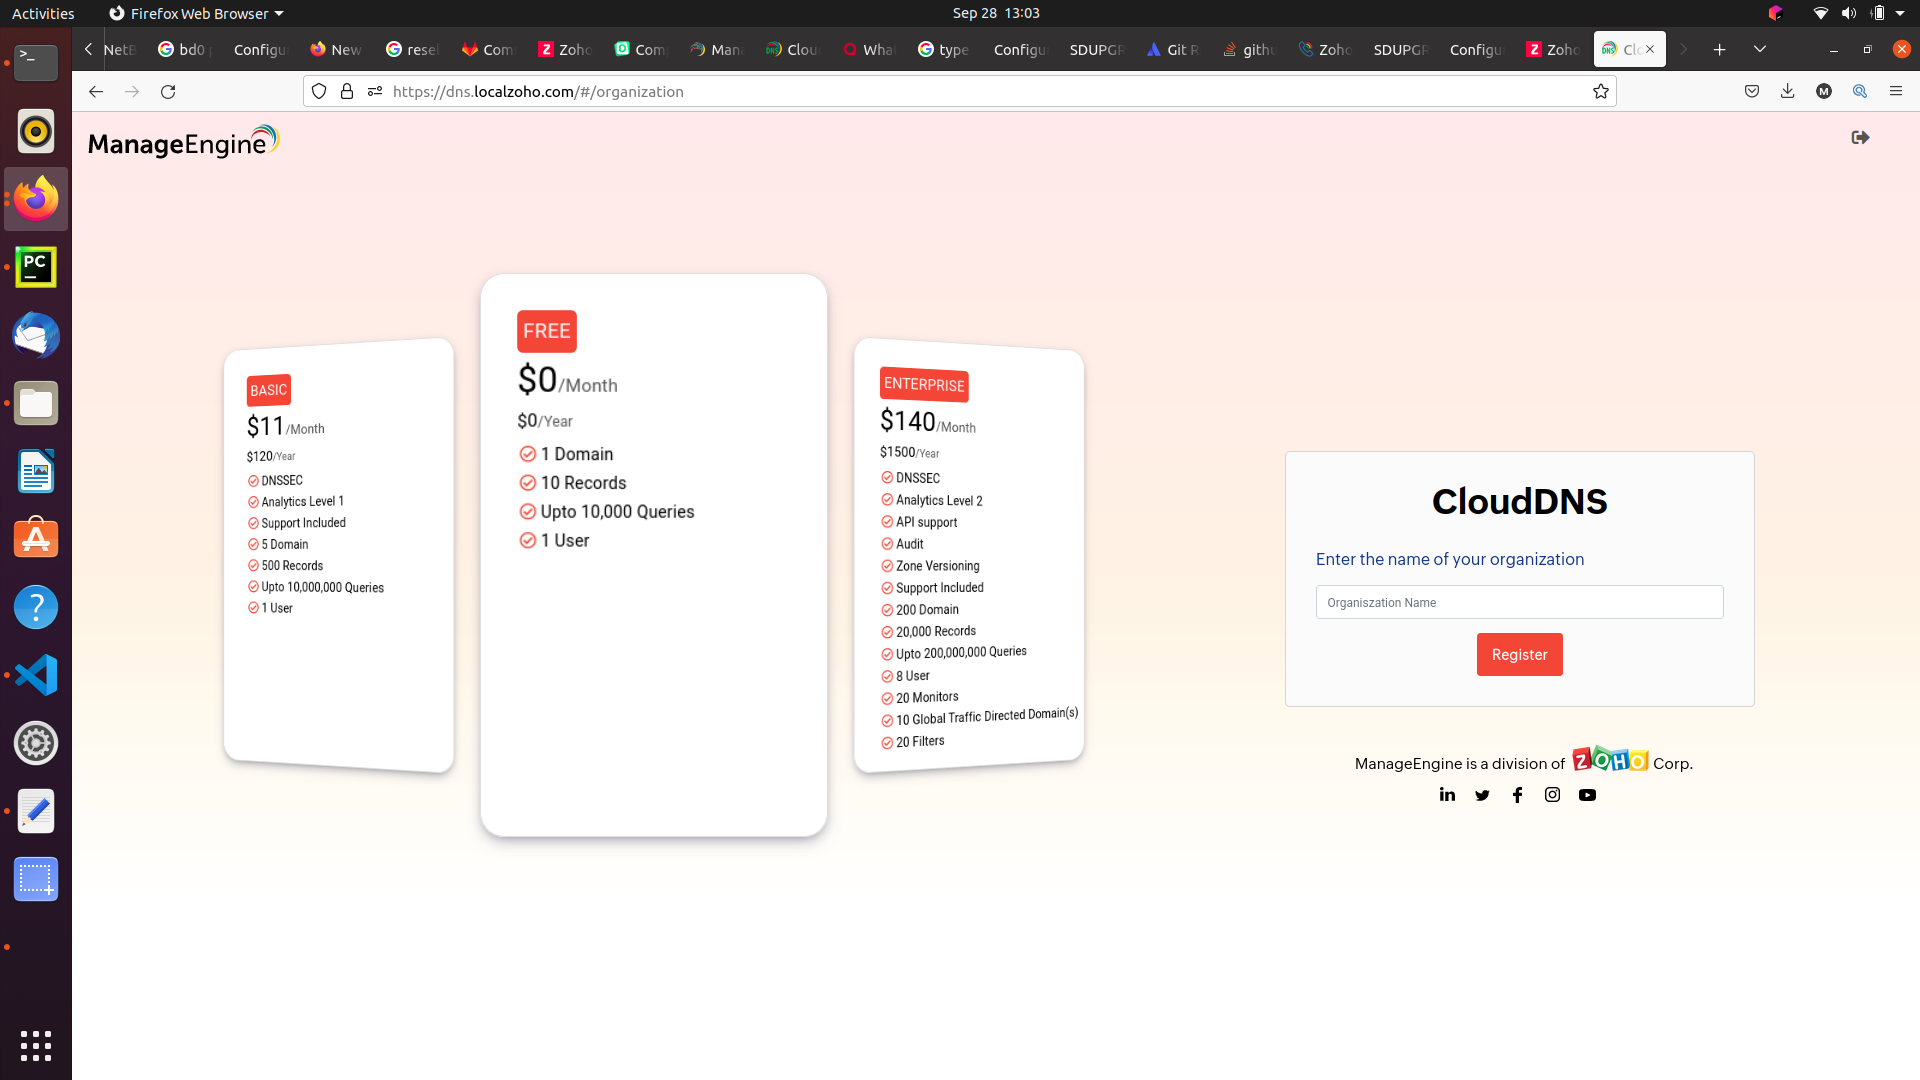Open the Instagram social icon

(x=1552, y=795)
